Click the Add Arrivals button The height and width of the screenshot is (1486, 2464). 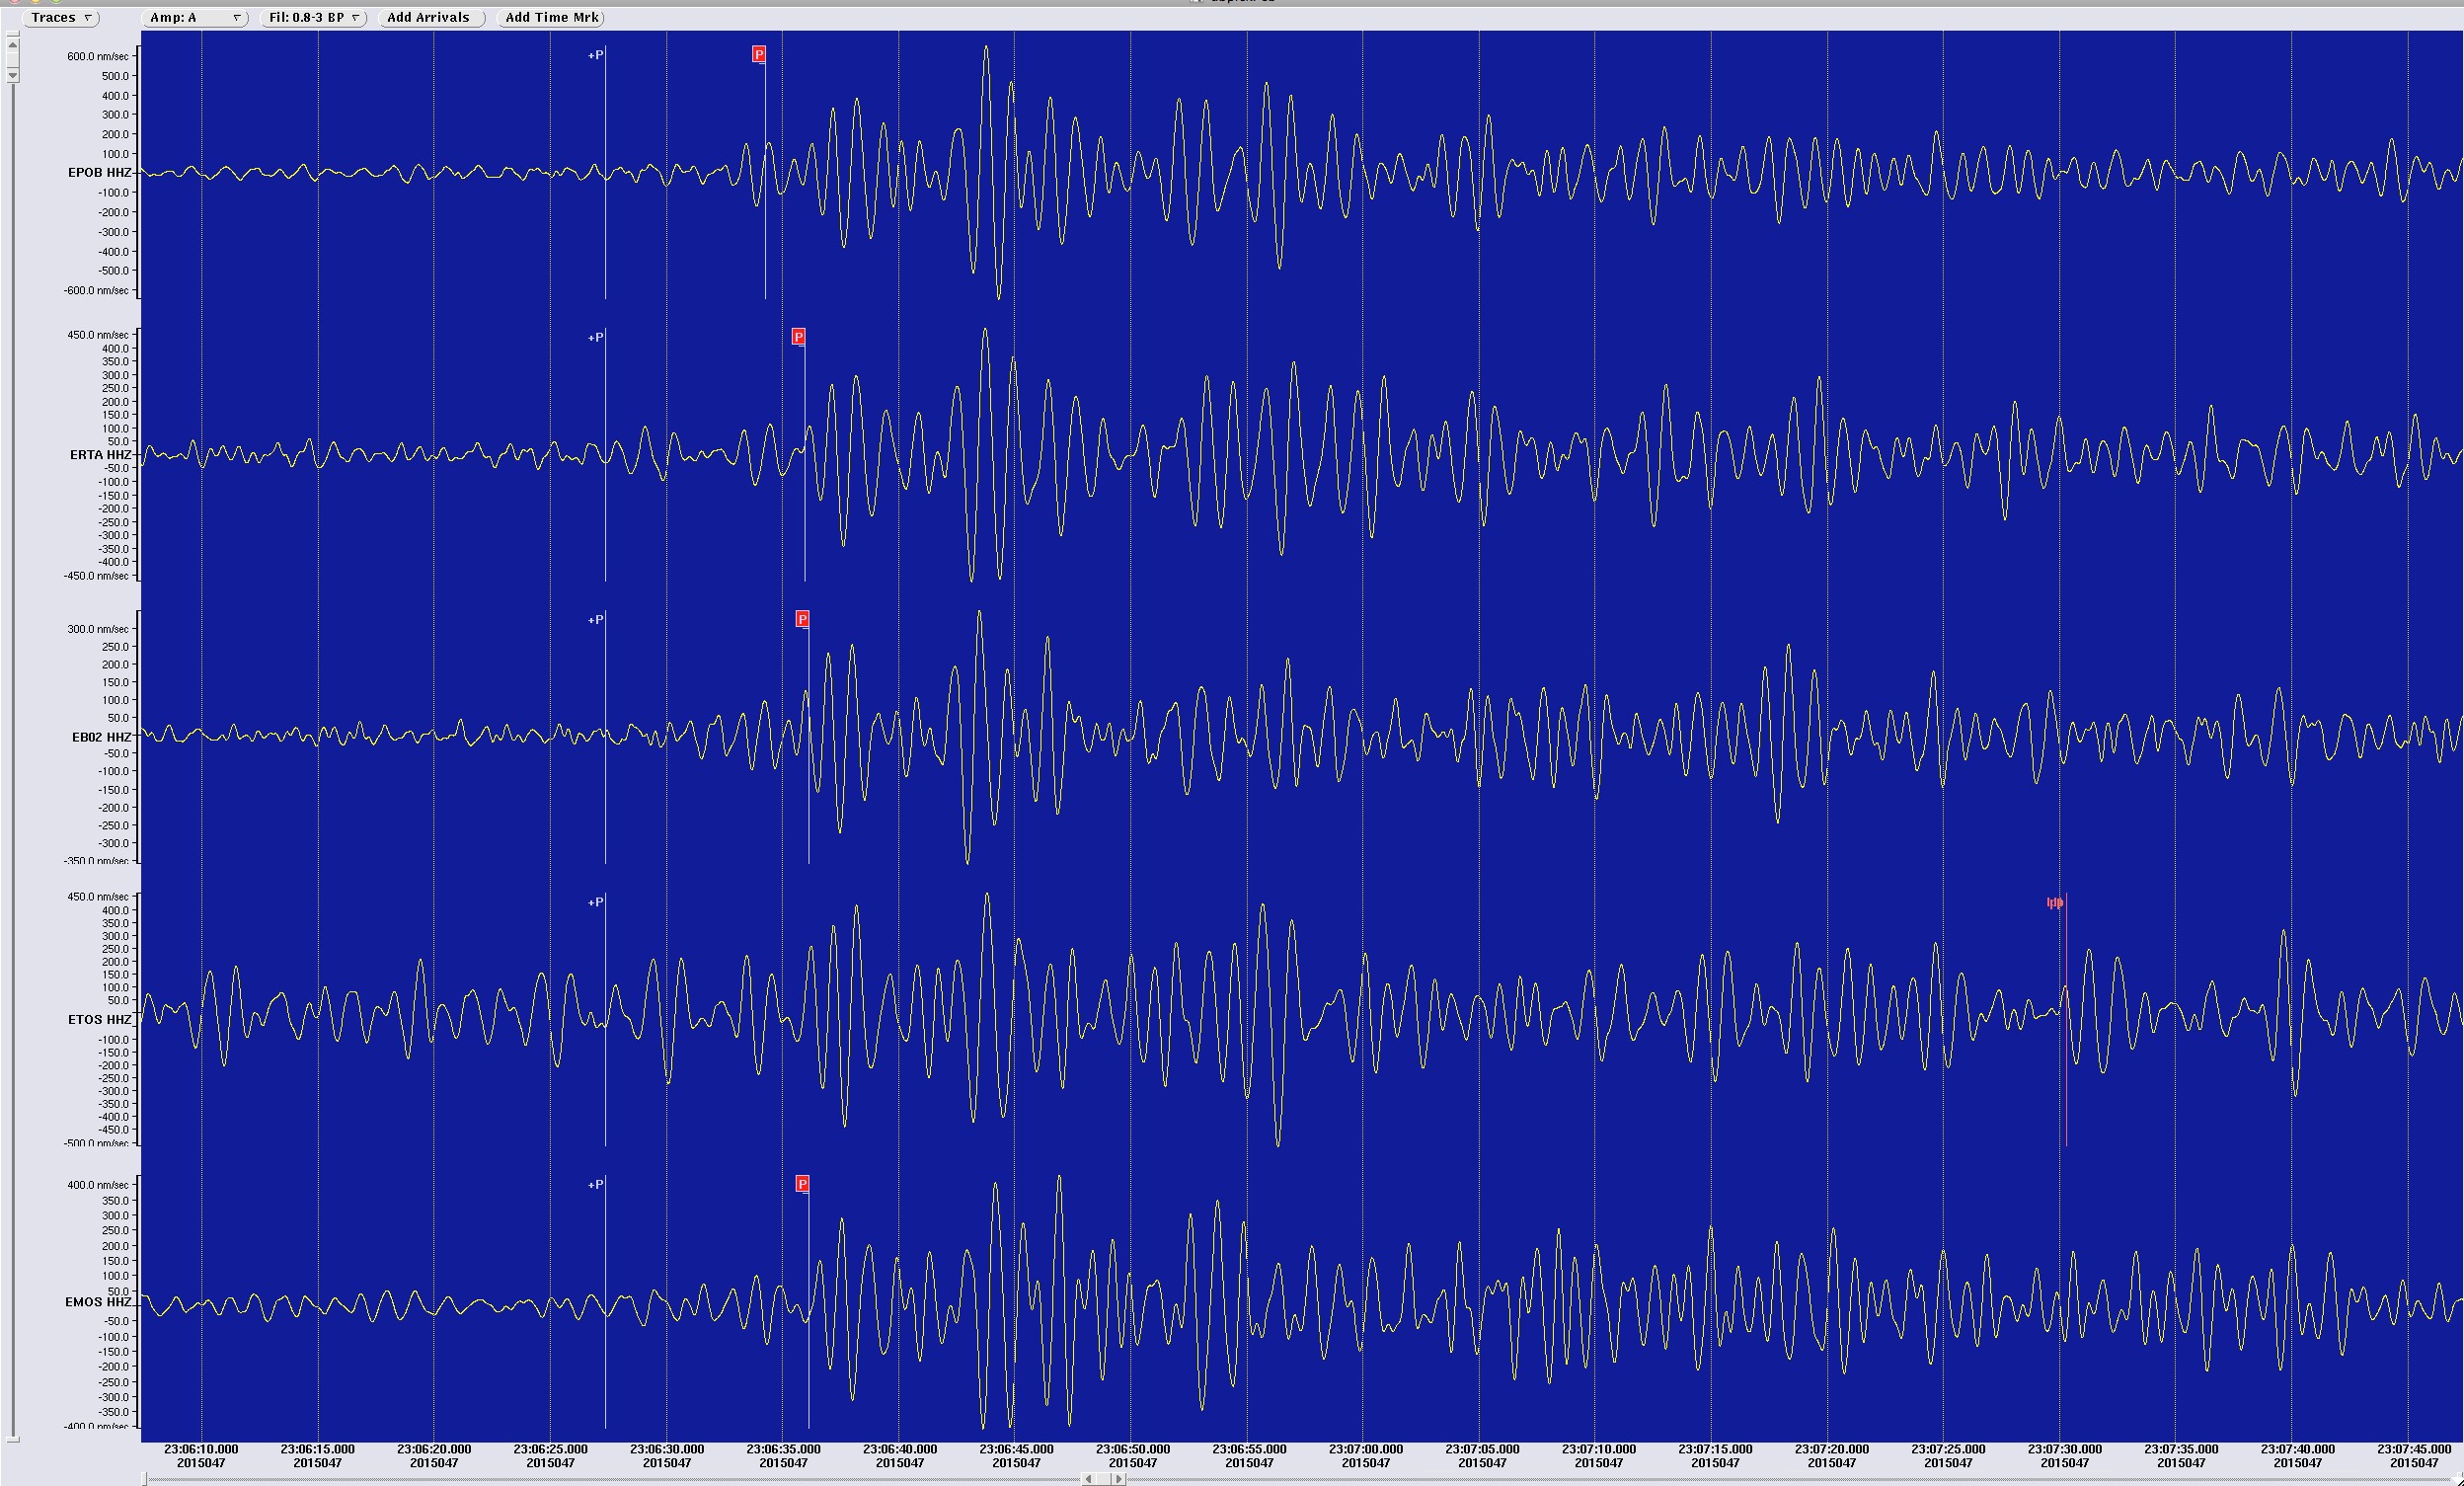pyautogui.click(x=430, y=18)
